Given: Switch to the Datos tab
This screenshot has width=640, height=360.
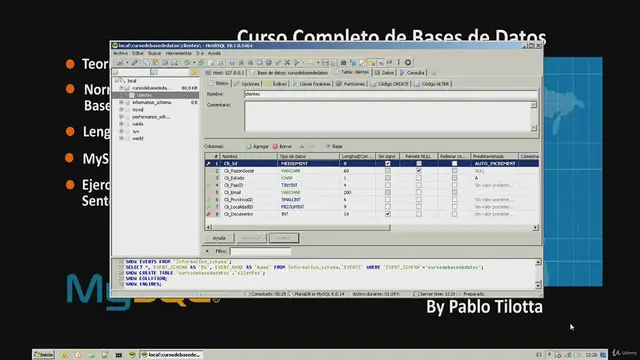Looking at the screenshot, I should pos(384,73).
